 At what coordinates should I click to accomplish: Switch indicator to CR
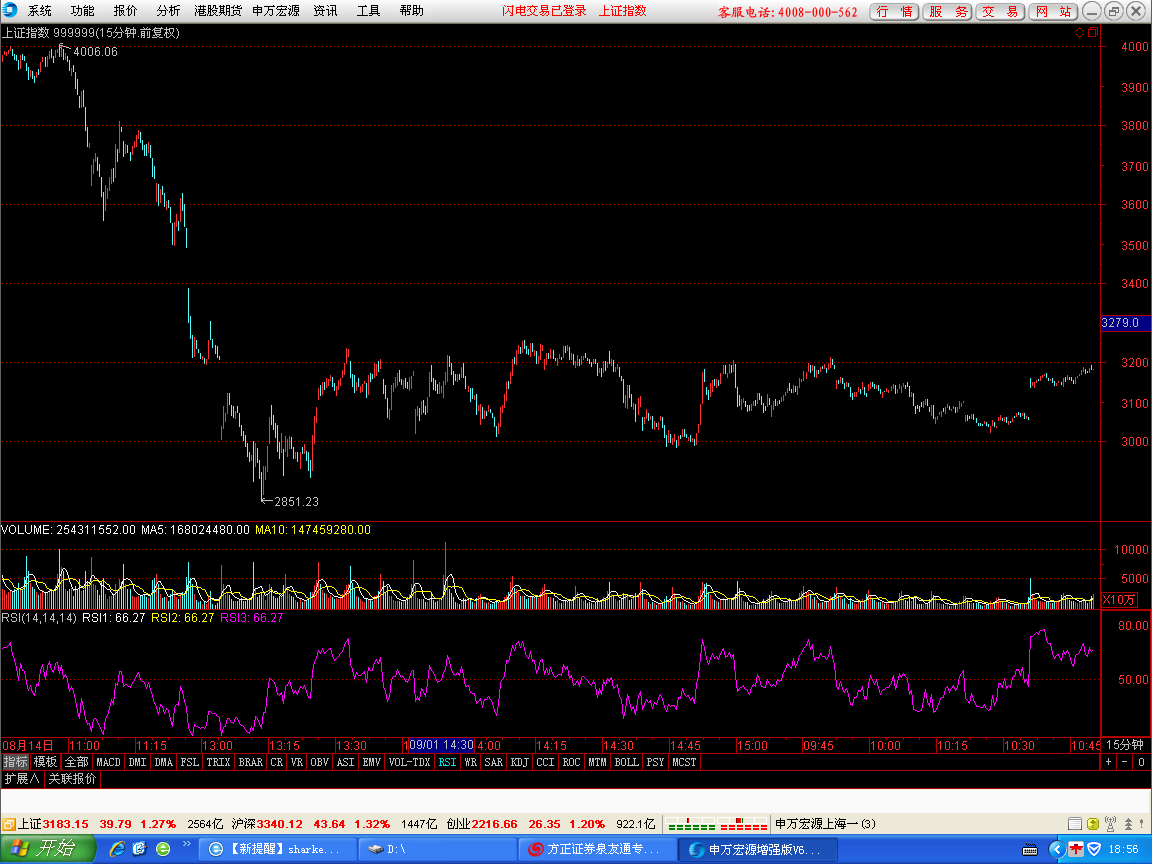tap(276, 762)
